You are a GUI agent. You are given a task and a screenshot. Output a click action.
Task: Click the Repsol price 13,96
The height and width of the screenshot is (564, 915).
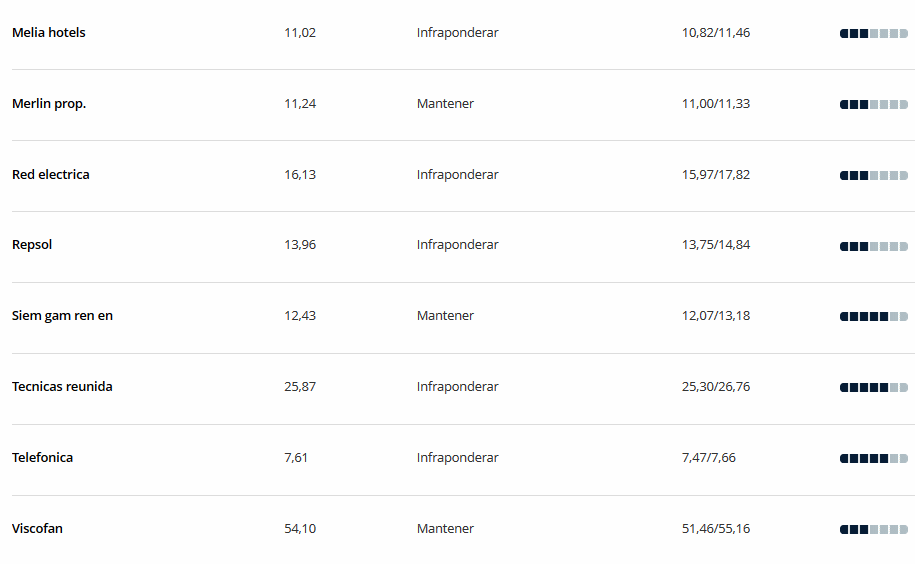(x=300, y=245)
